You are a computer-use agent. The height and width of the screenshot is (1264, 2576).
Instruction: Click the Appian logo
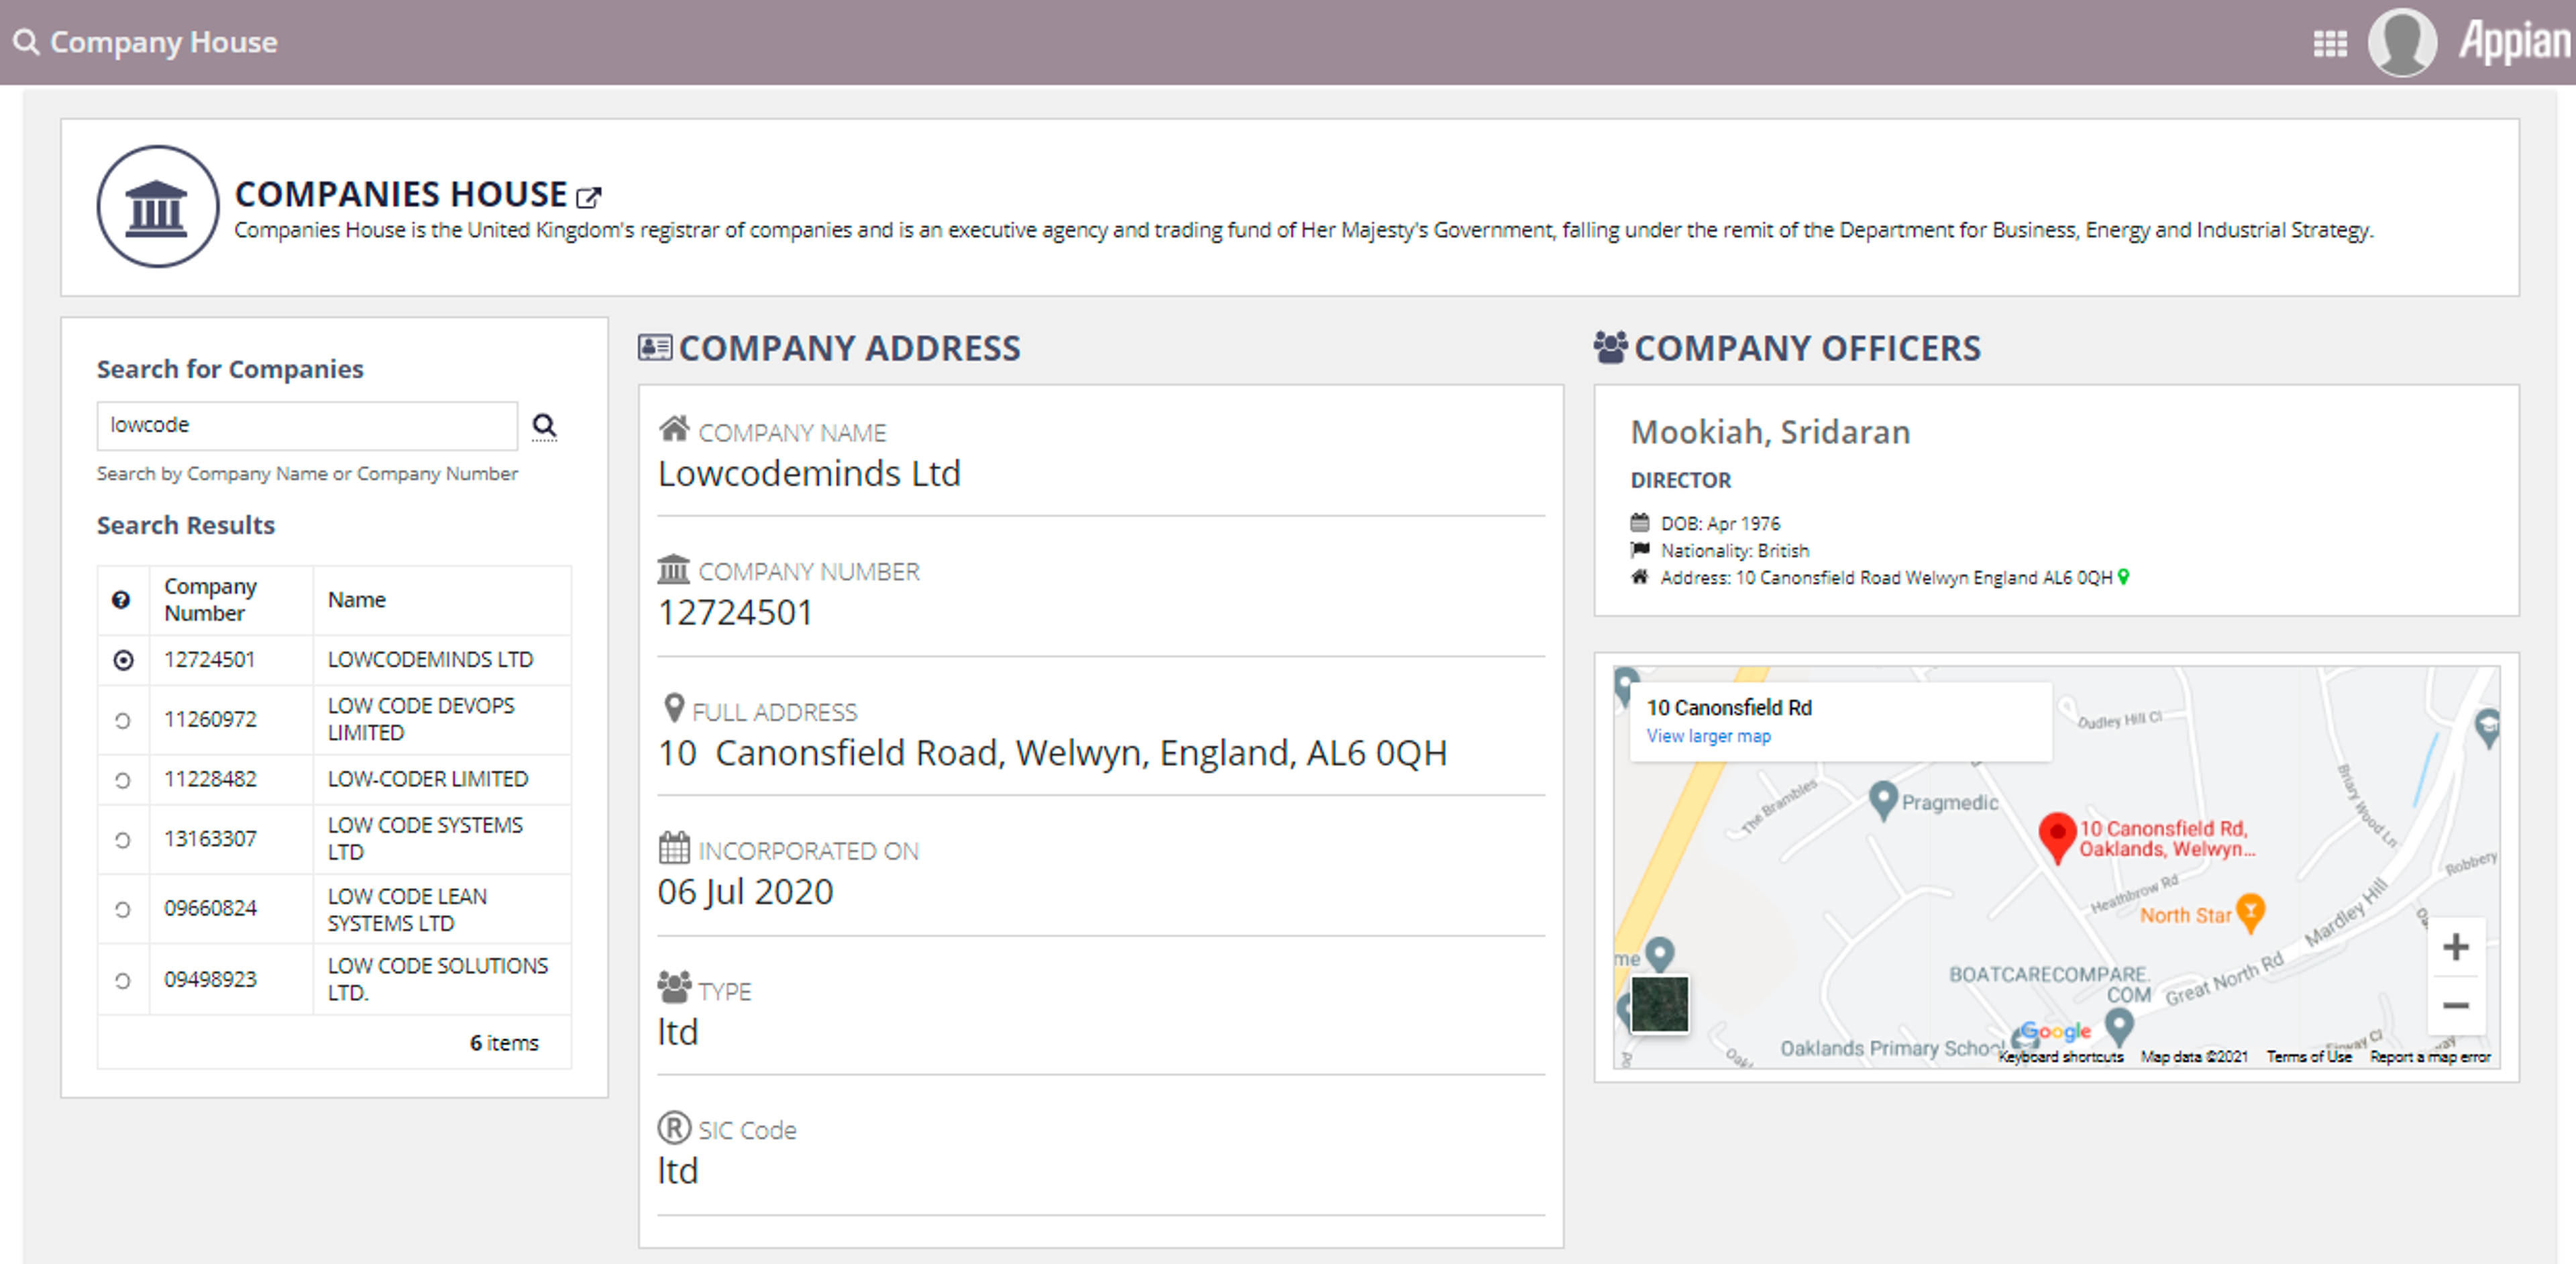pos(2515,42)
